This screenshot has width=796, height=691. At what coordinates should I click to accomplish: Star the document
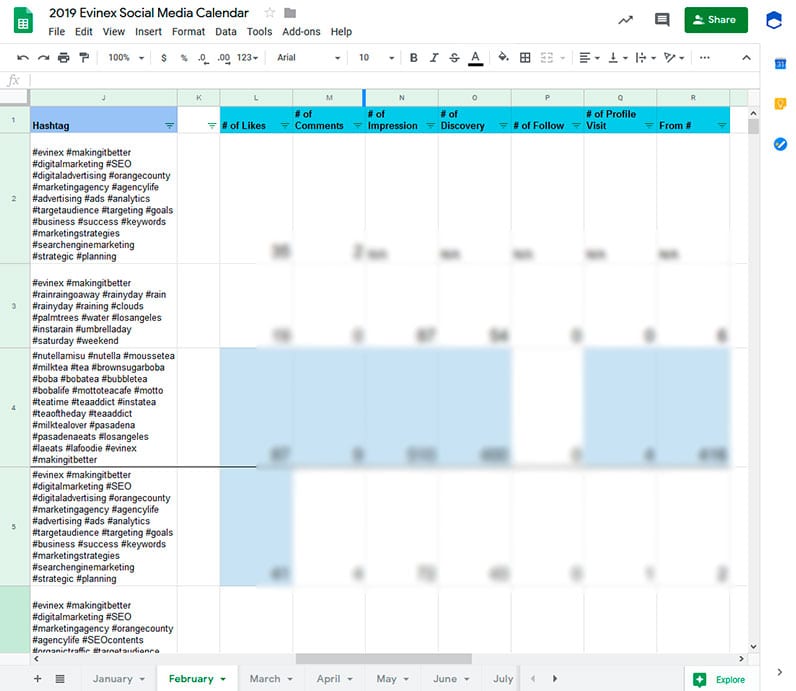[x=270, y=13]
